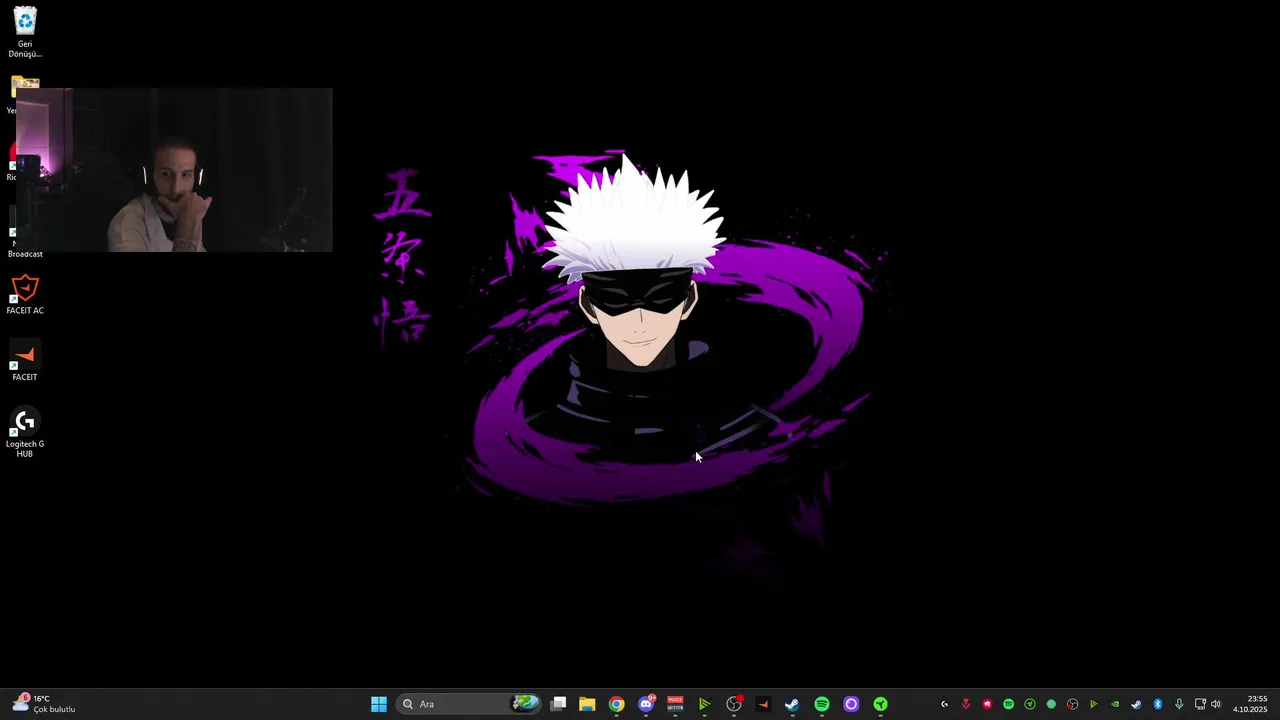
Task: Open the weather widget showing 16°C
Action: (x=43, y=704)
